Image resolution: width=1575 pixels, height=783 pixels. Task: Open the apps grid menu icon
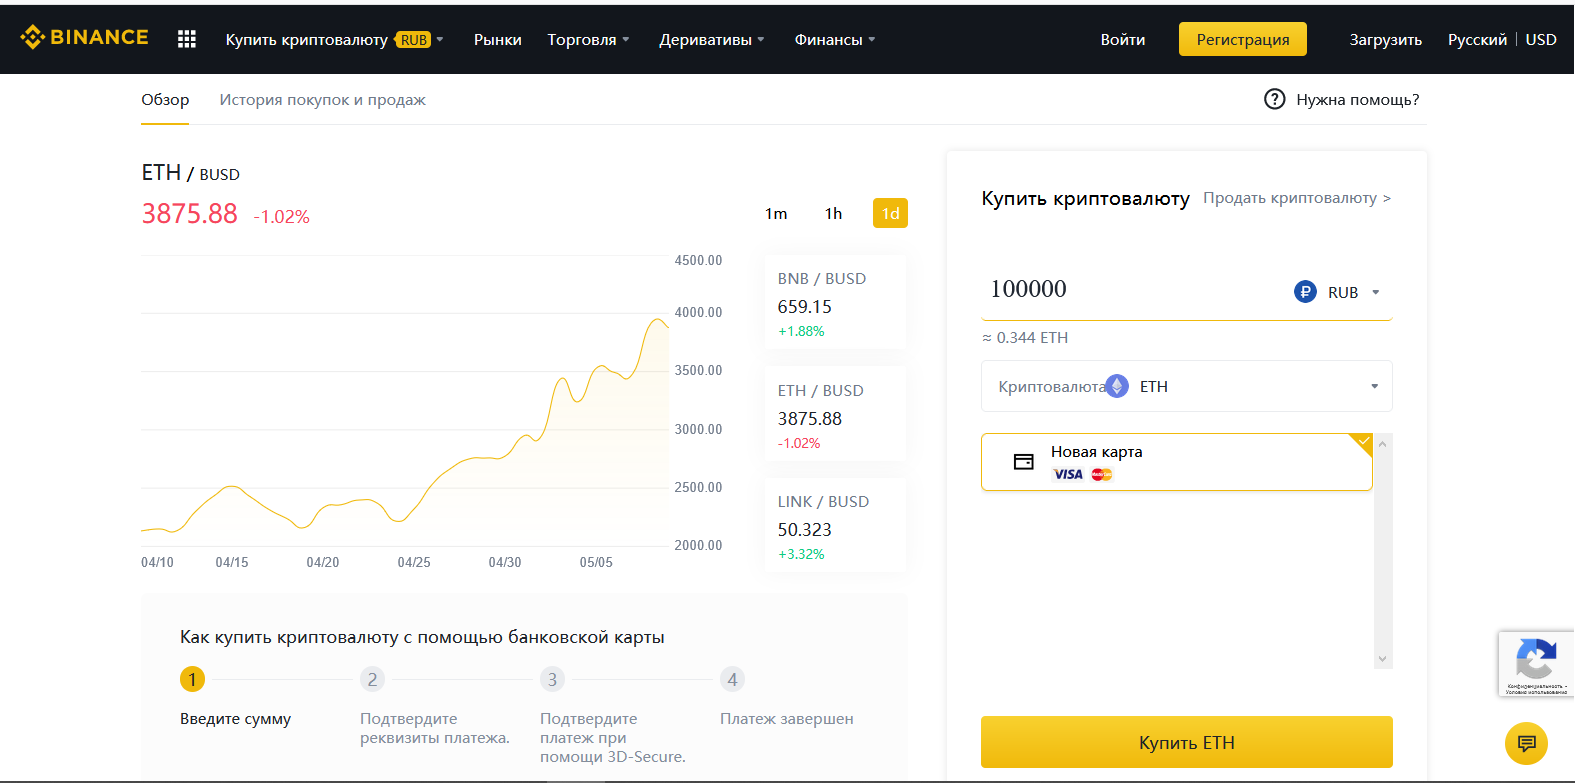point(187,39)
